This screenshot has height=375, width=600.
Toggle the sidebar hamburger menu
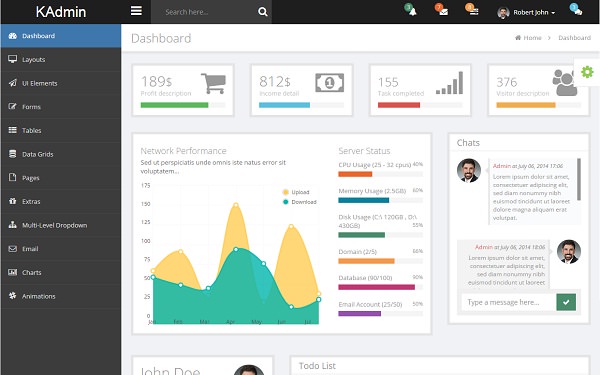(136, 11)
